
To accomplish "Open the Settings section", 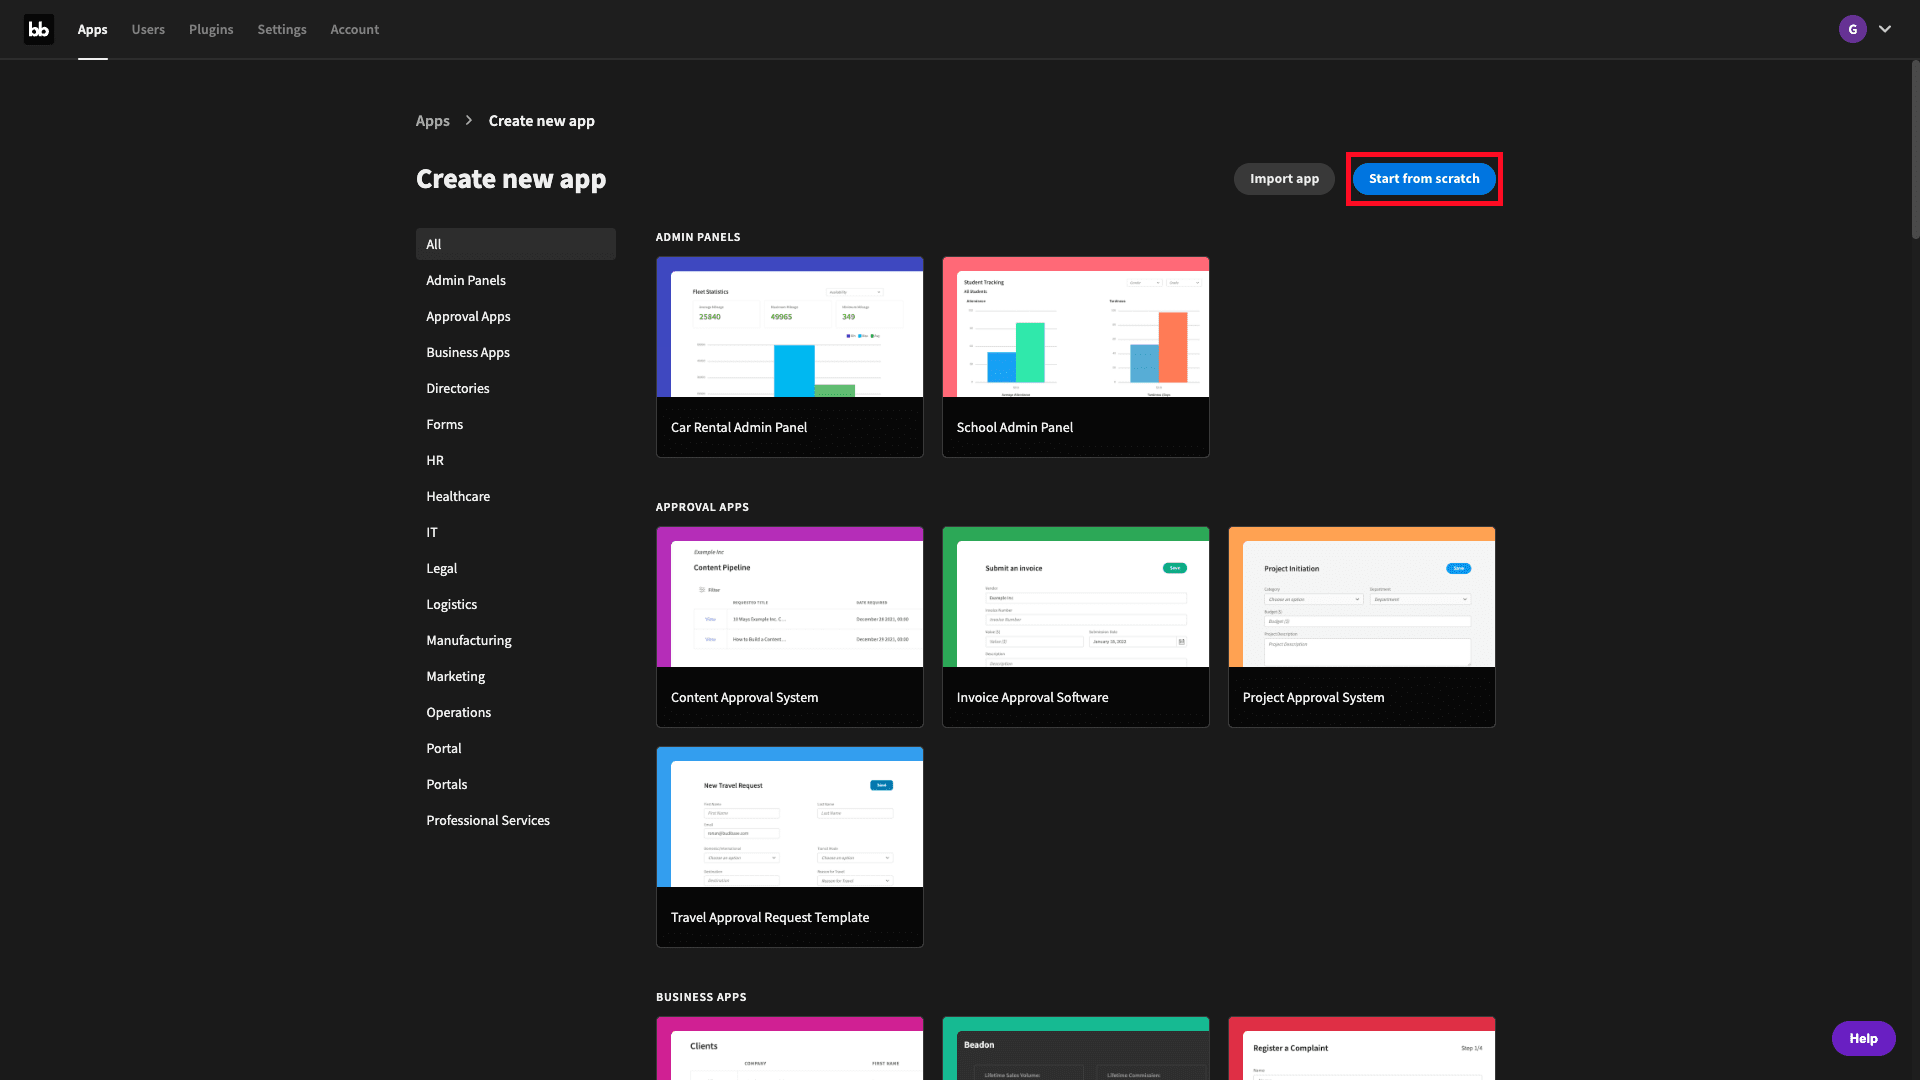I will [x=281, y=28].
